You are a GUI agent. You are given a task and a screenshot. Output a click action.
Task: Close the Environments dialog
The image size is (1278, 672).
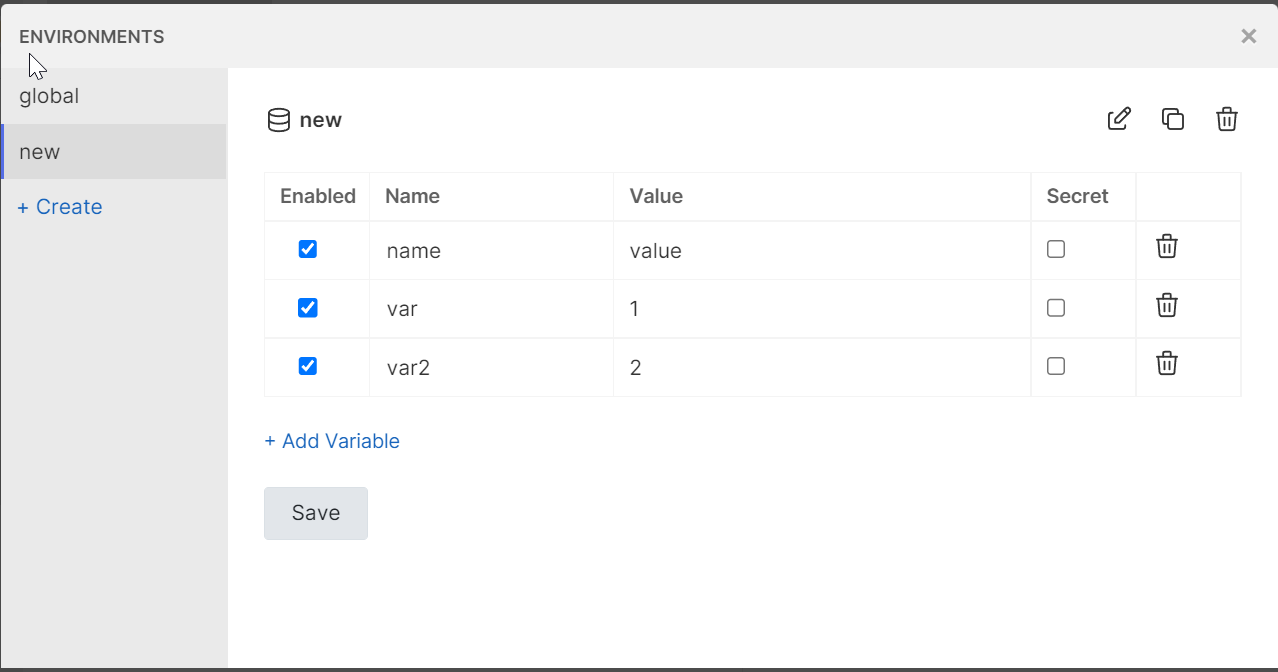coord(1248,36)
